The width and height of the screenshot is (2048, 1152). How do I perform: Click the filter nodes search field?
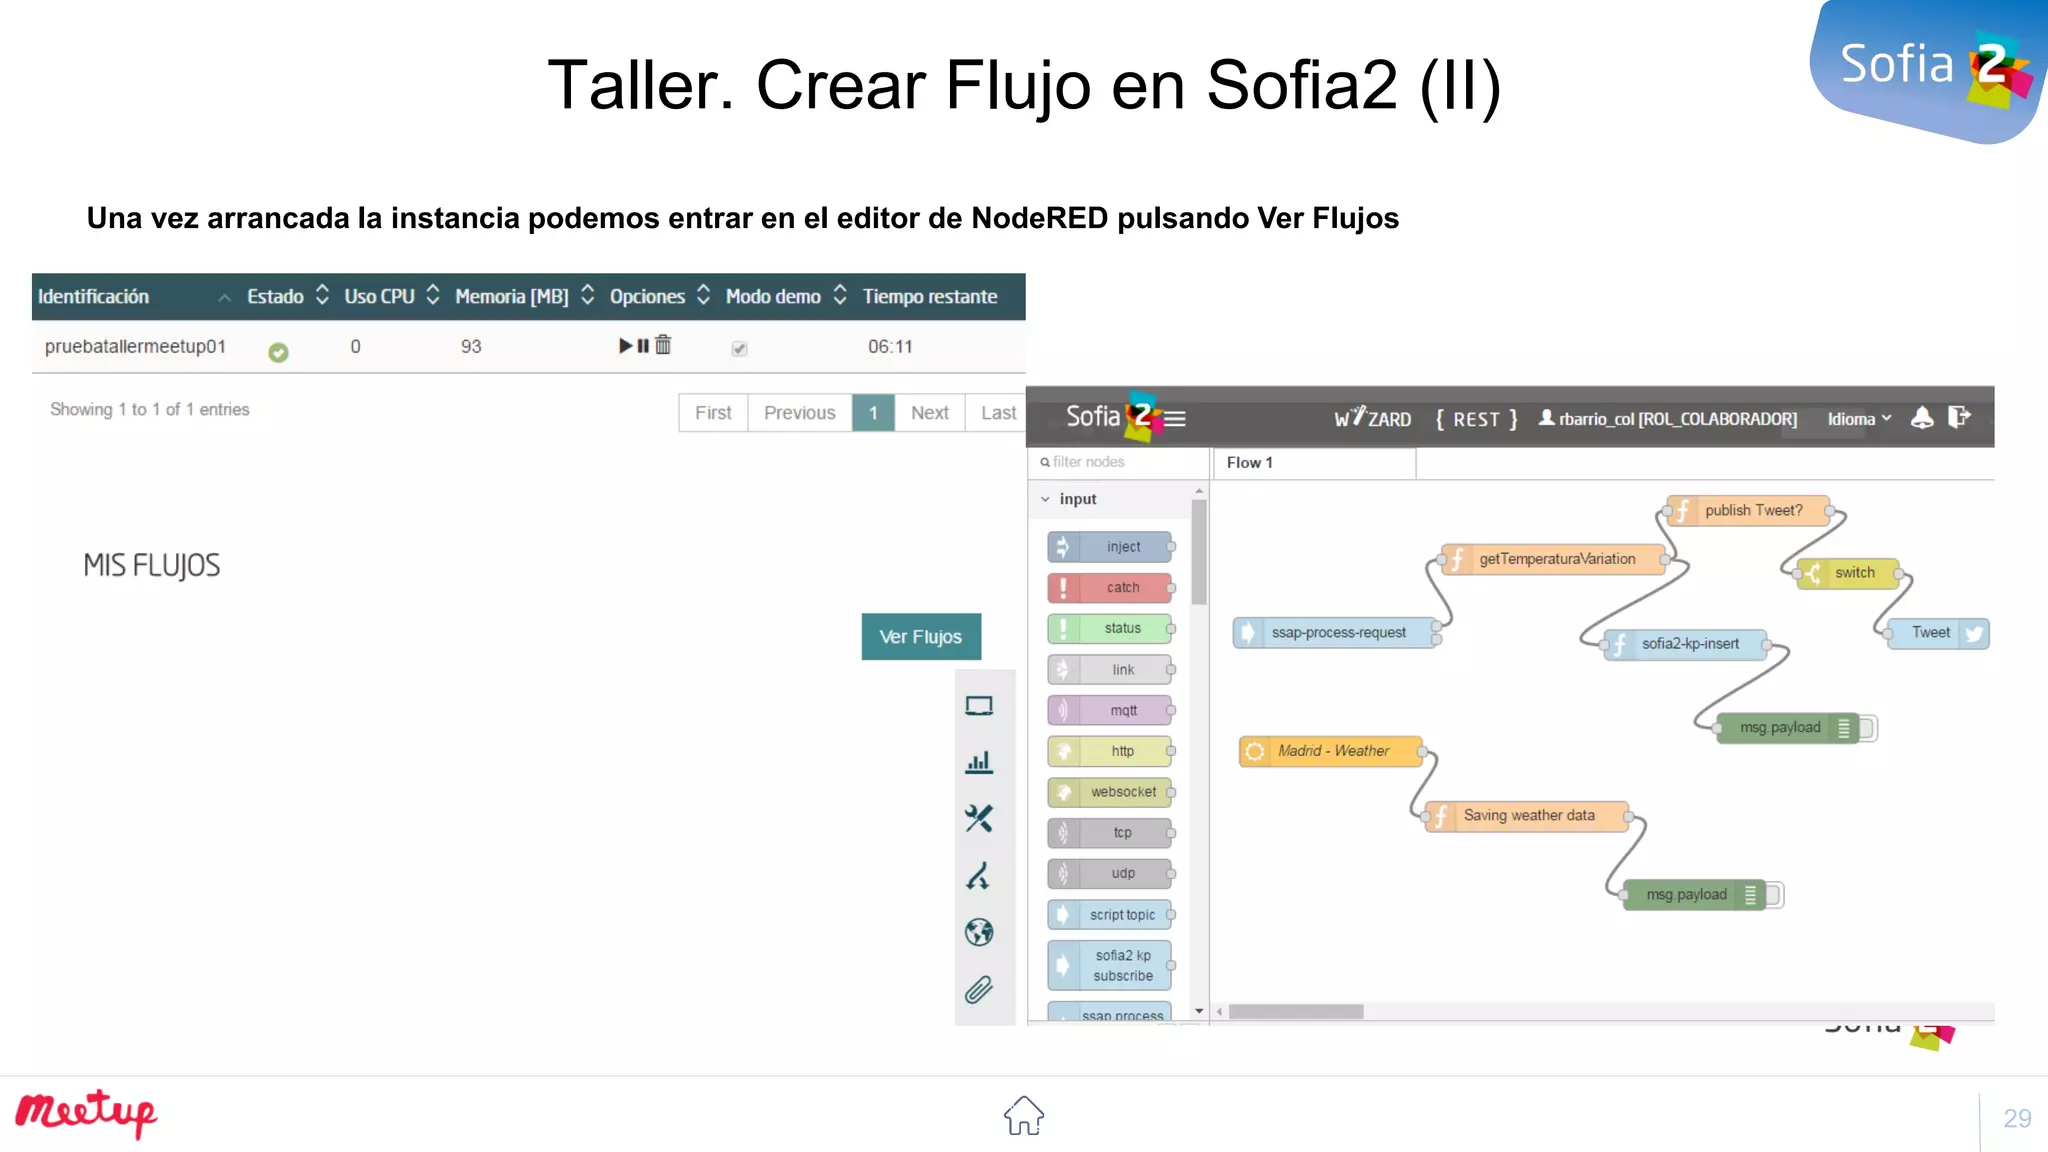click(x=1120, y=462)
